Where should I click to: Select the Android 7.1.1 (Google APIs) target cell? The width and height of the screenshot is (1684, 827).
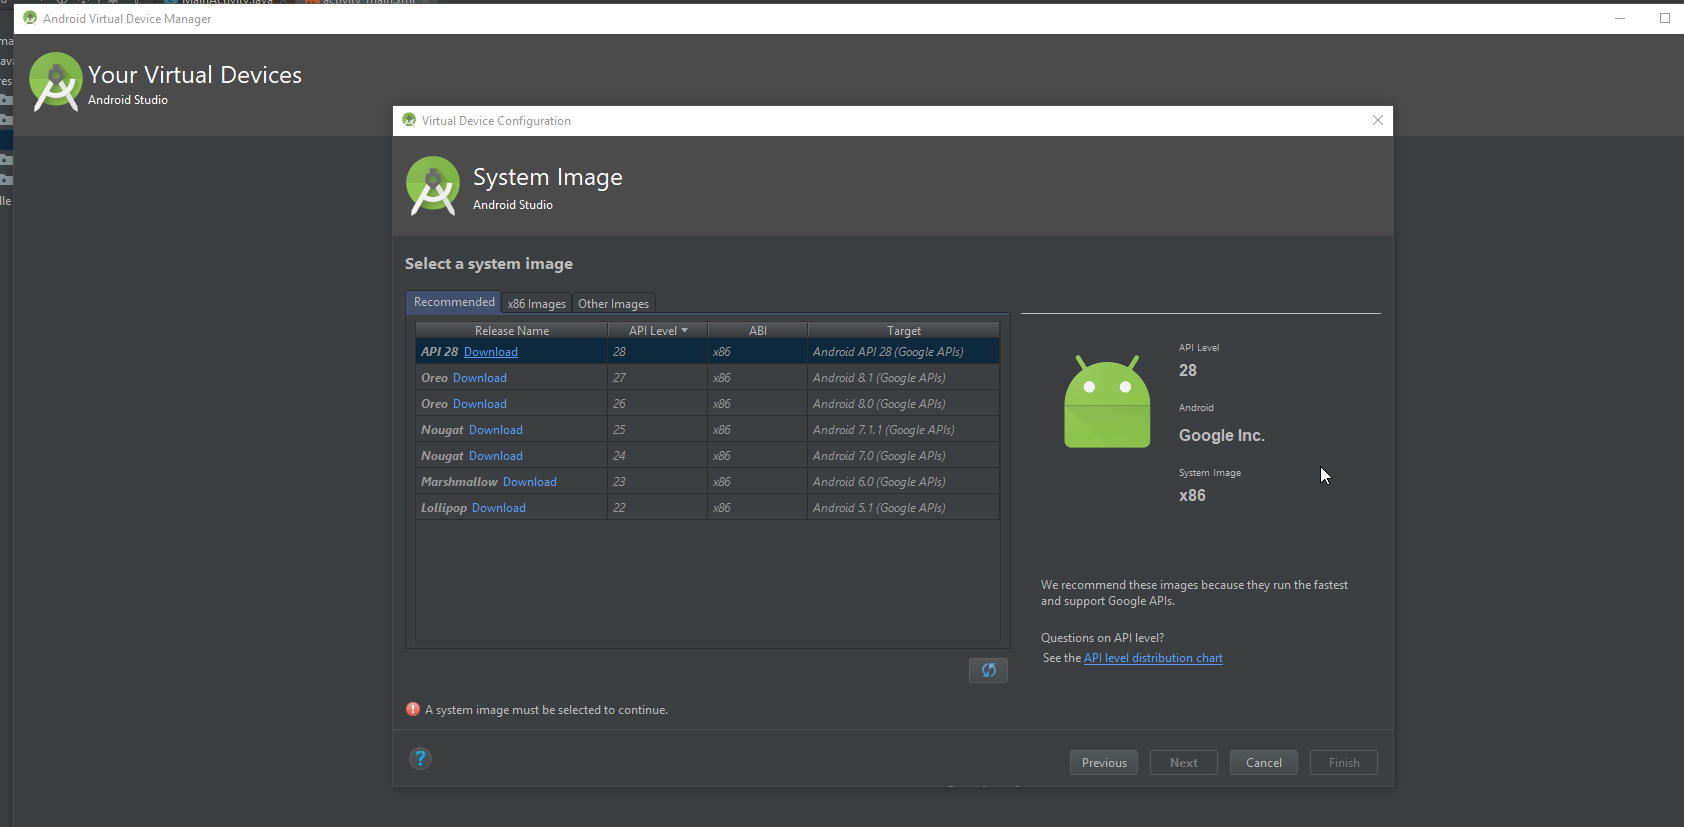click(x=904, y=430)
